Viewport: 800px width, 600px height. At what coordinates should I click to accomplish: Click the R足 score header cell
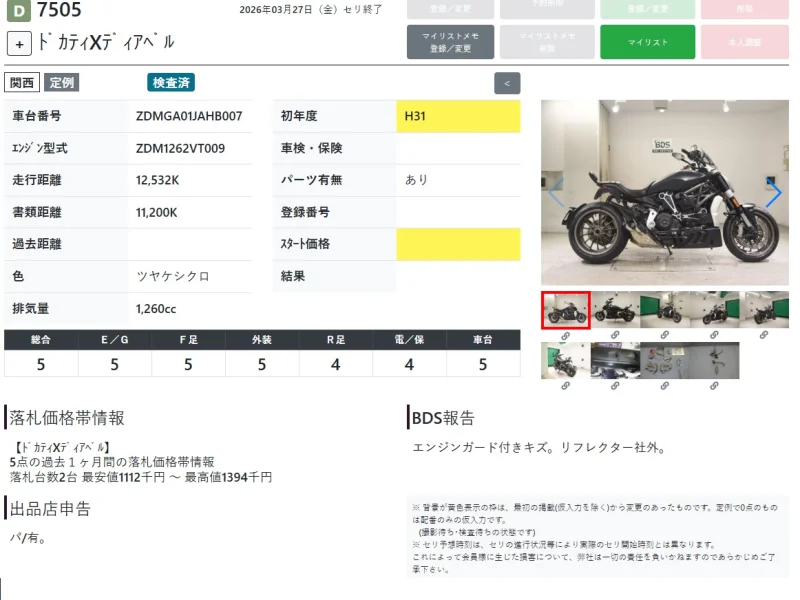[x=336, y=340]
